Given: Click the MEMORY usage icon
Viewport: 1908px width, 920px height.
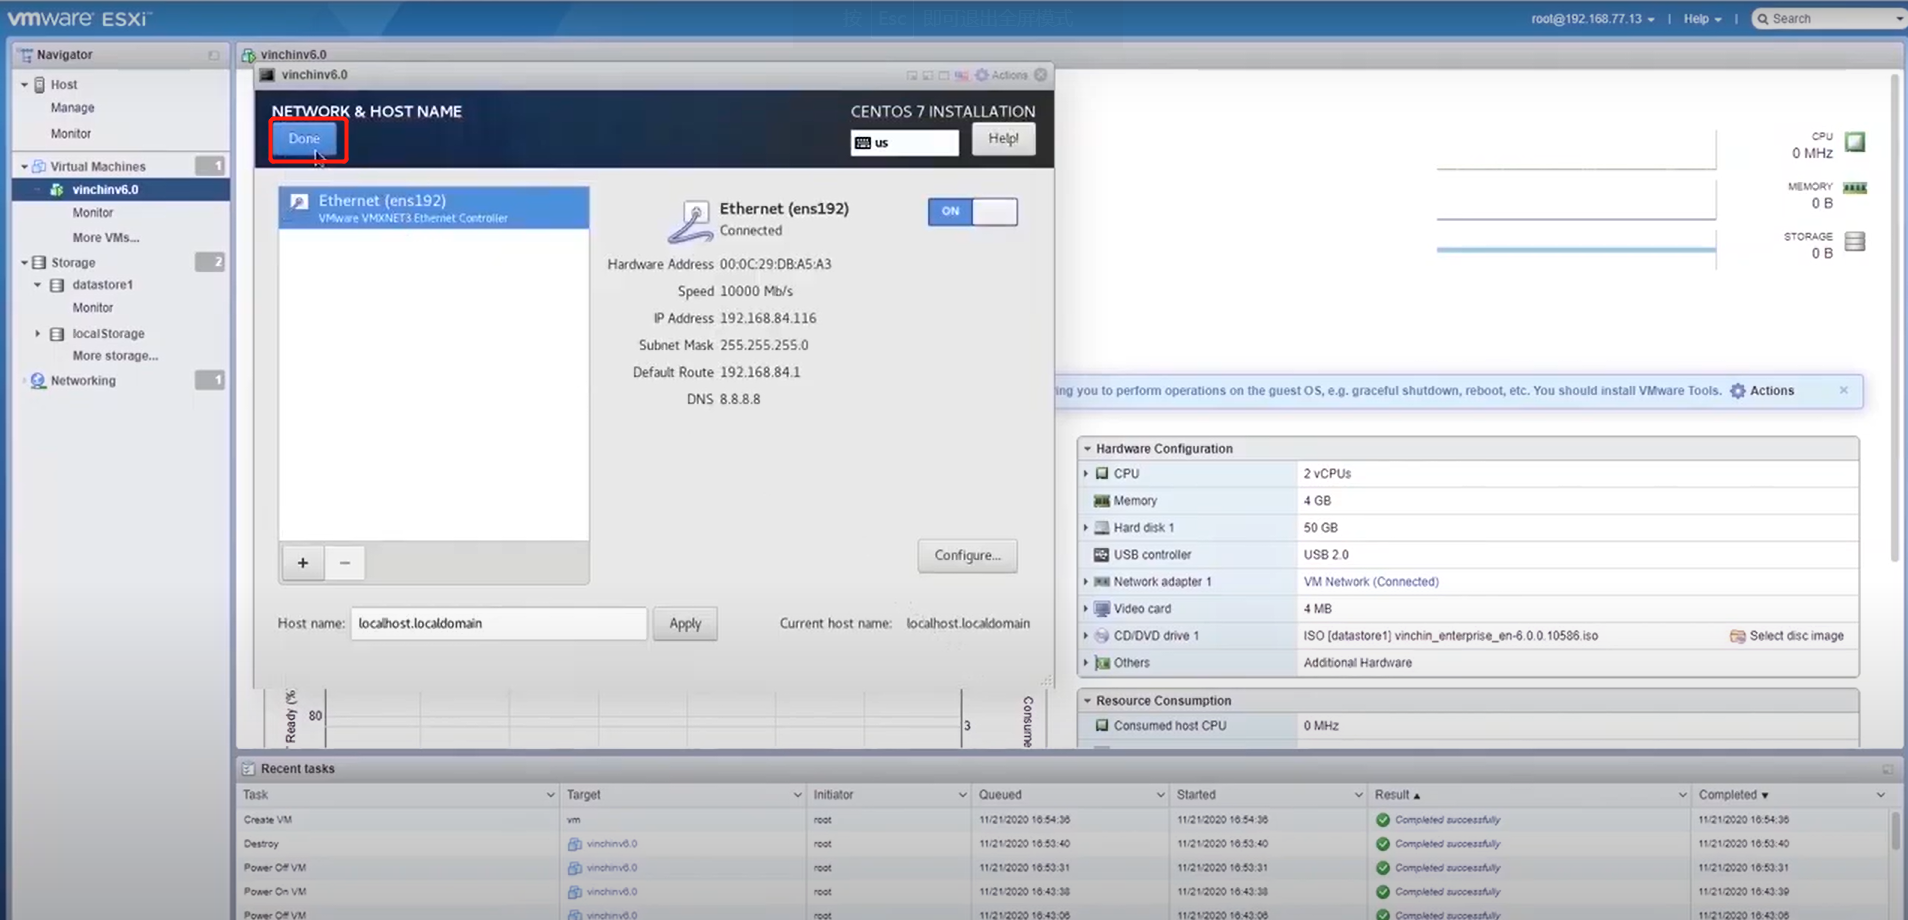Looking at the screenshot, I should [1855, 188].
